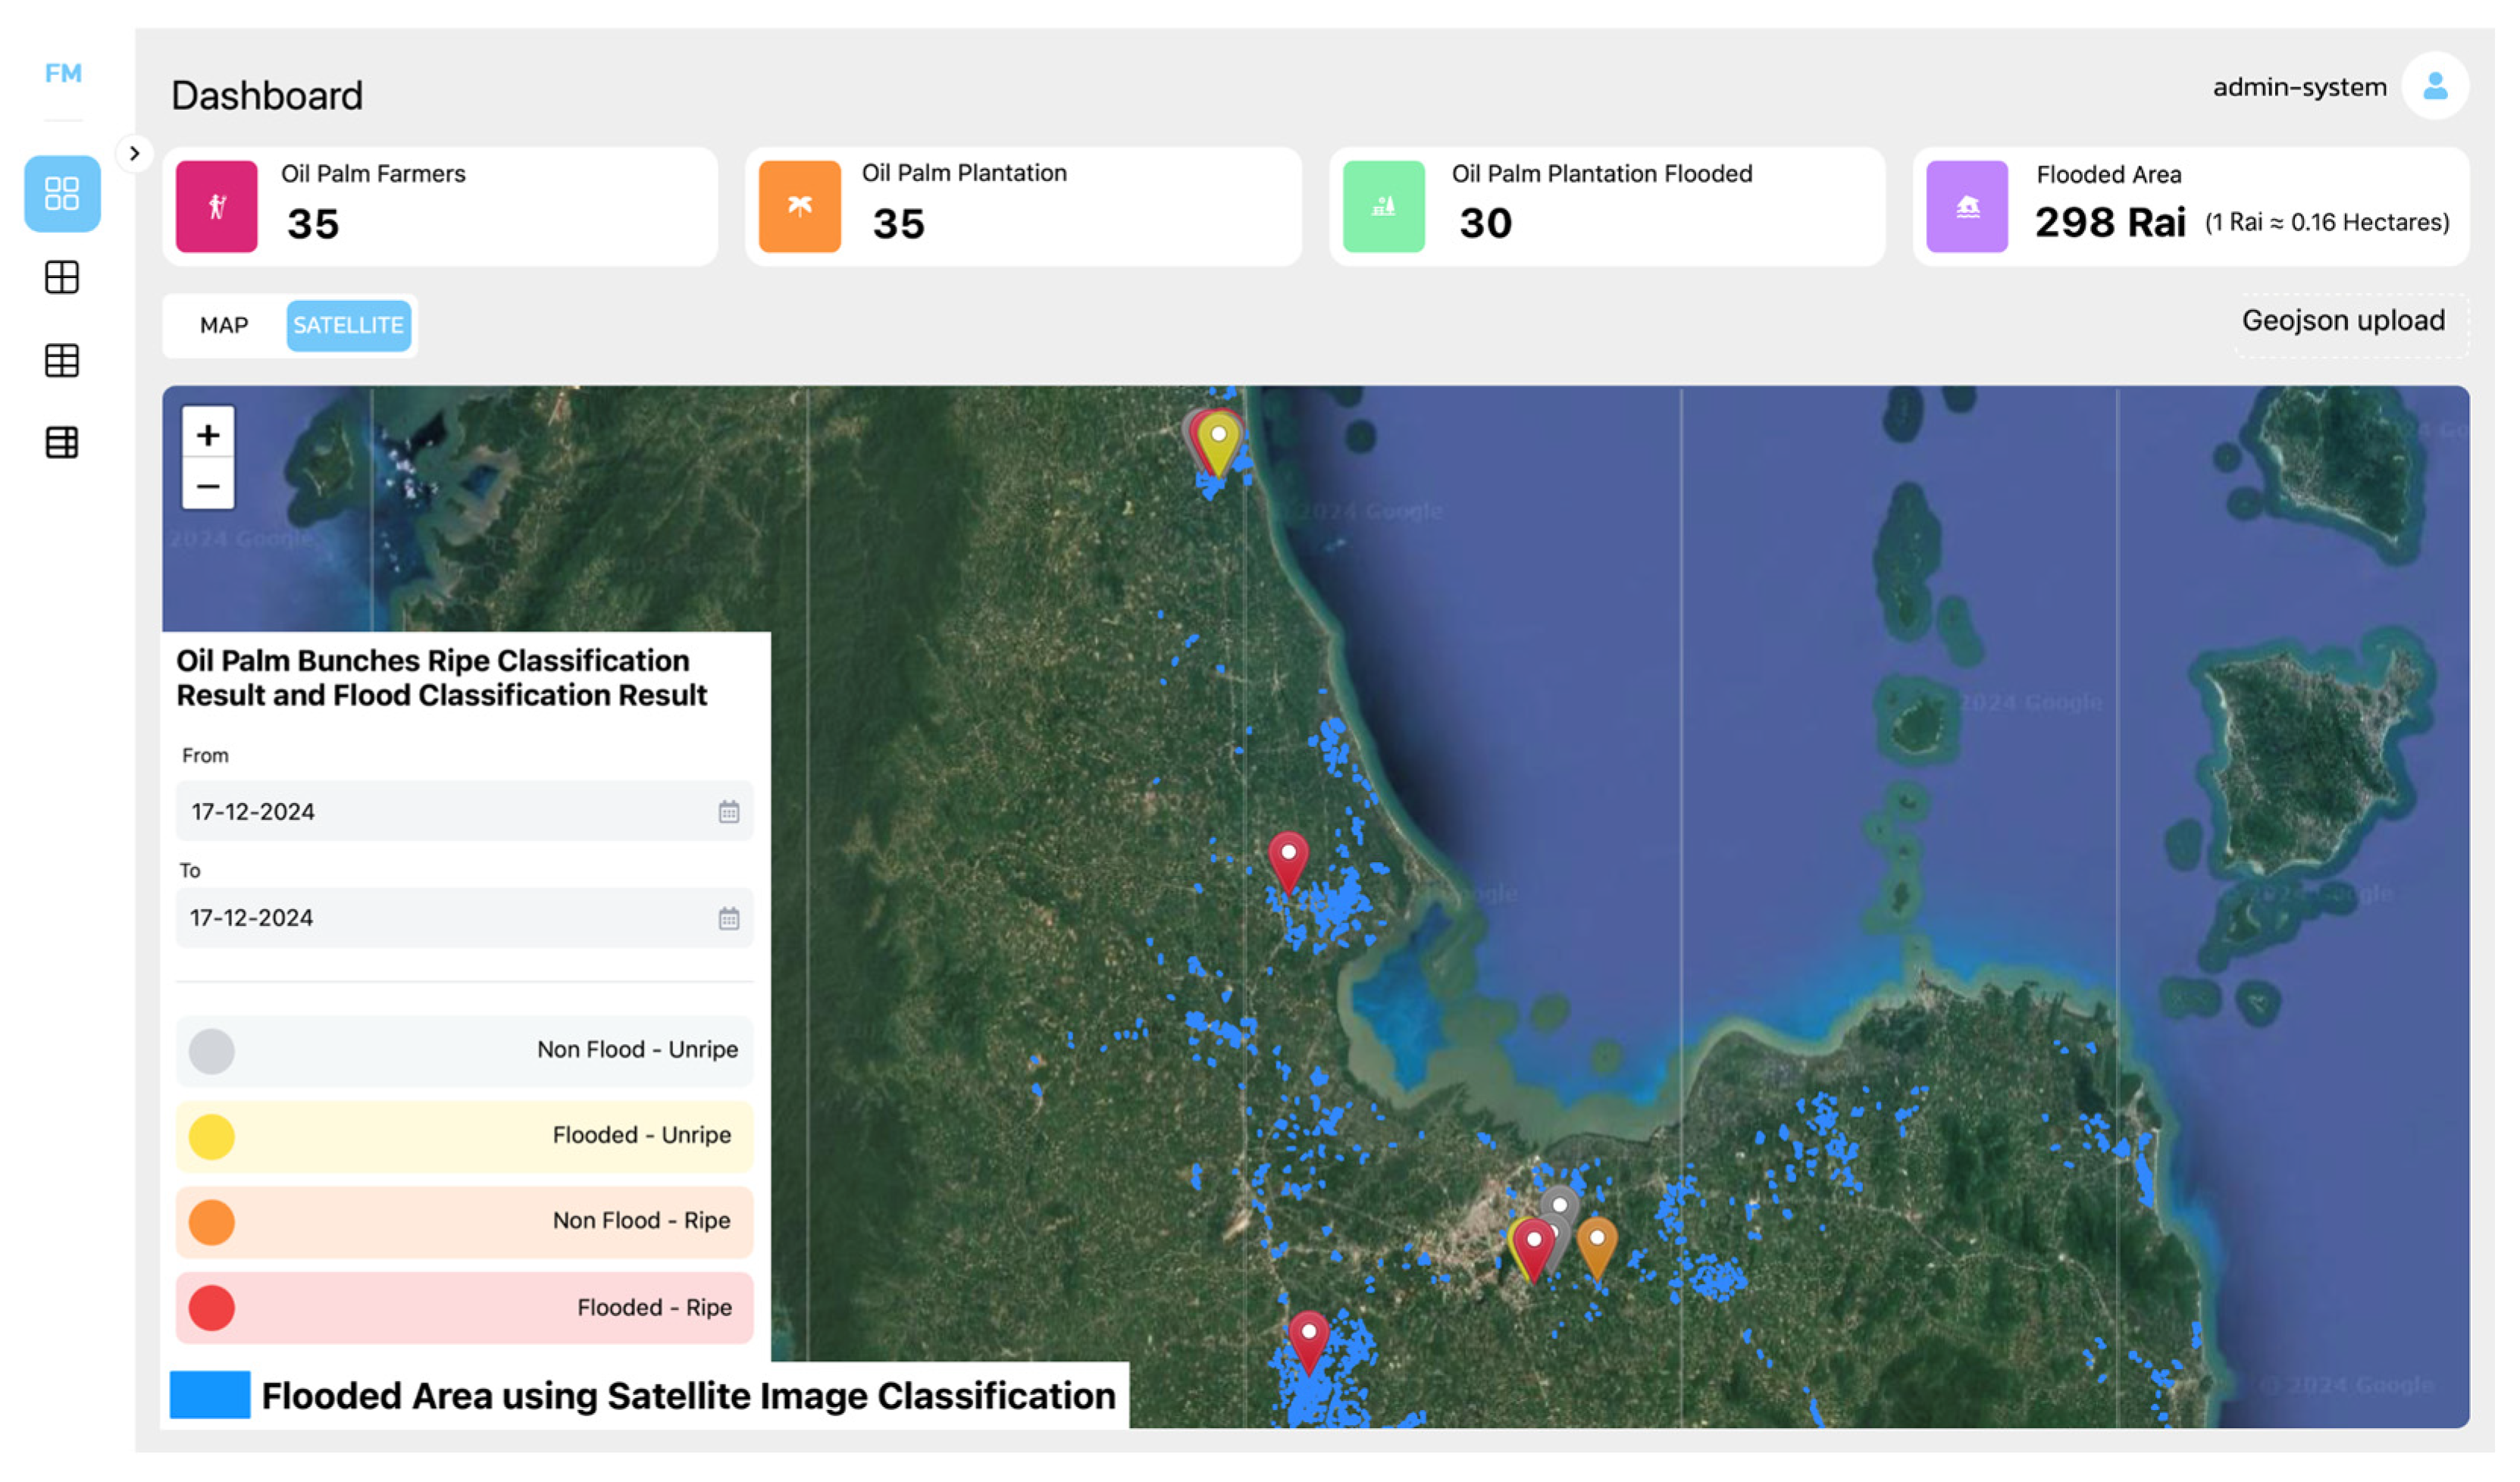Switch to the MAP view tab

[x=224, y=326]
